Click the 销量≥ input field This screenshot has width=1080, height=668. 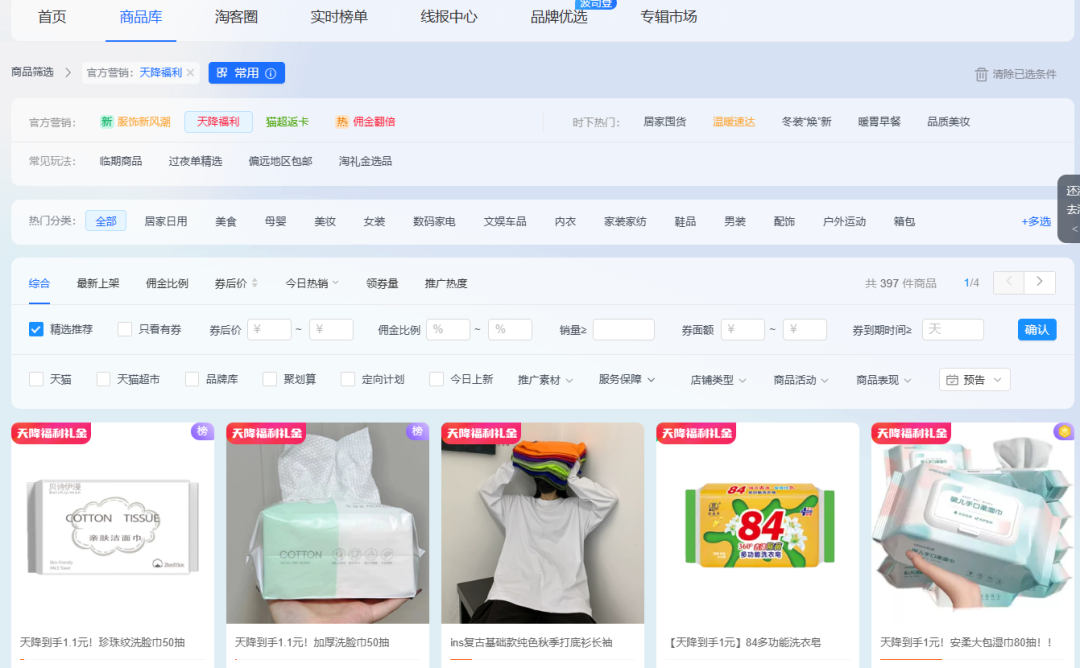point(623,329)
